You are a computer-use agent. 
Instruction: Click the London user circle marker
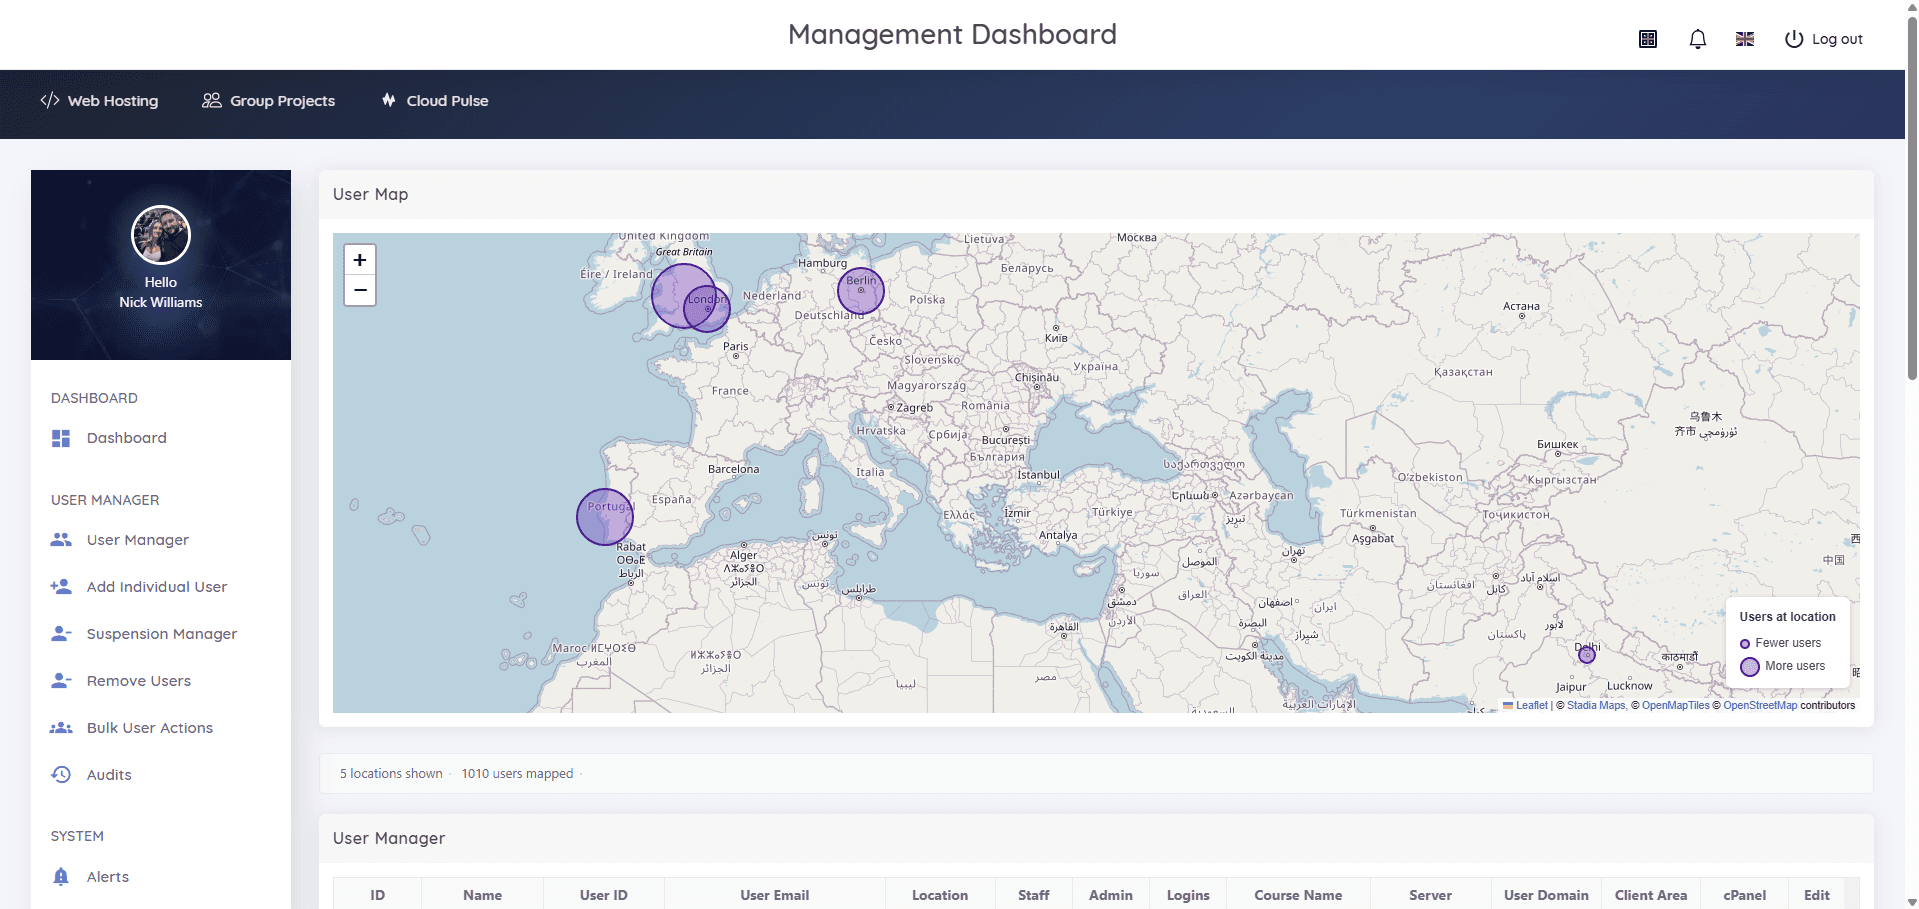coord(707,308)
